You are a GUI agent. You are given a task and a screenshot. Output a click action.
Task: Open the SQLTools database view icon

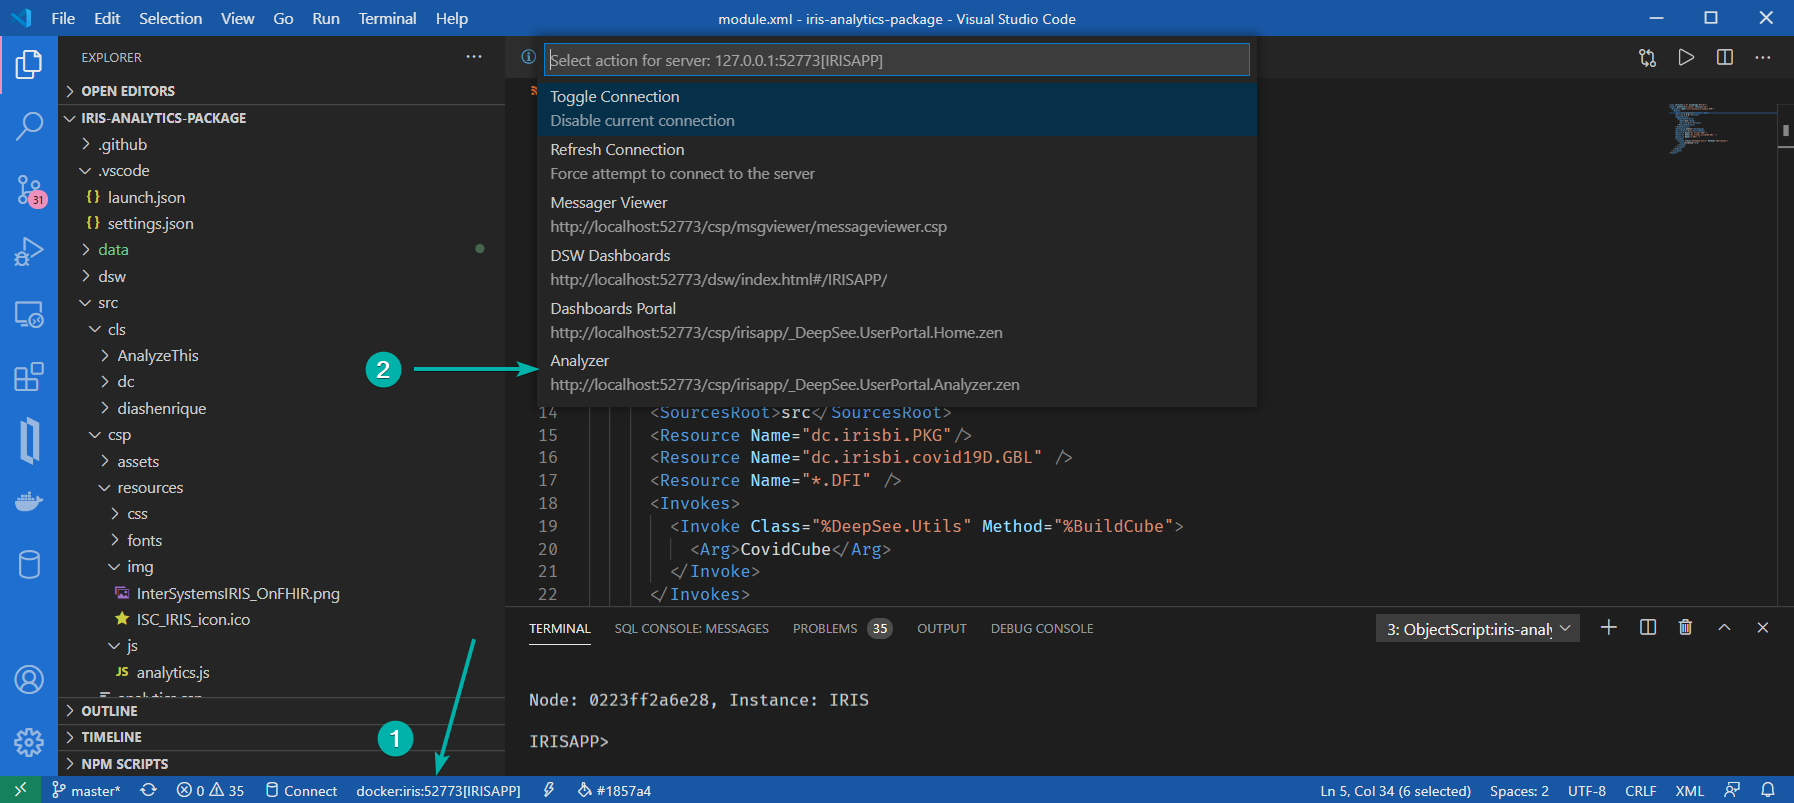click(29, 565)
